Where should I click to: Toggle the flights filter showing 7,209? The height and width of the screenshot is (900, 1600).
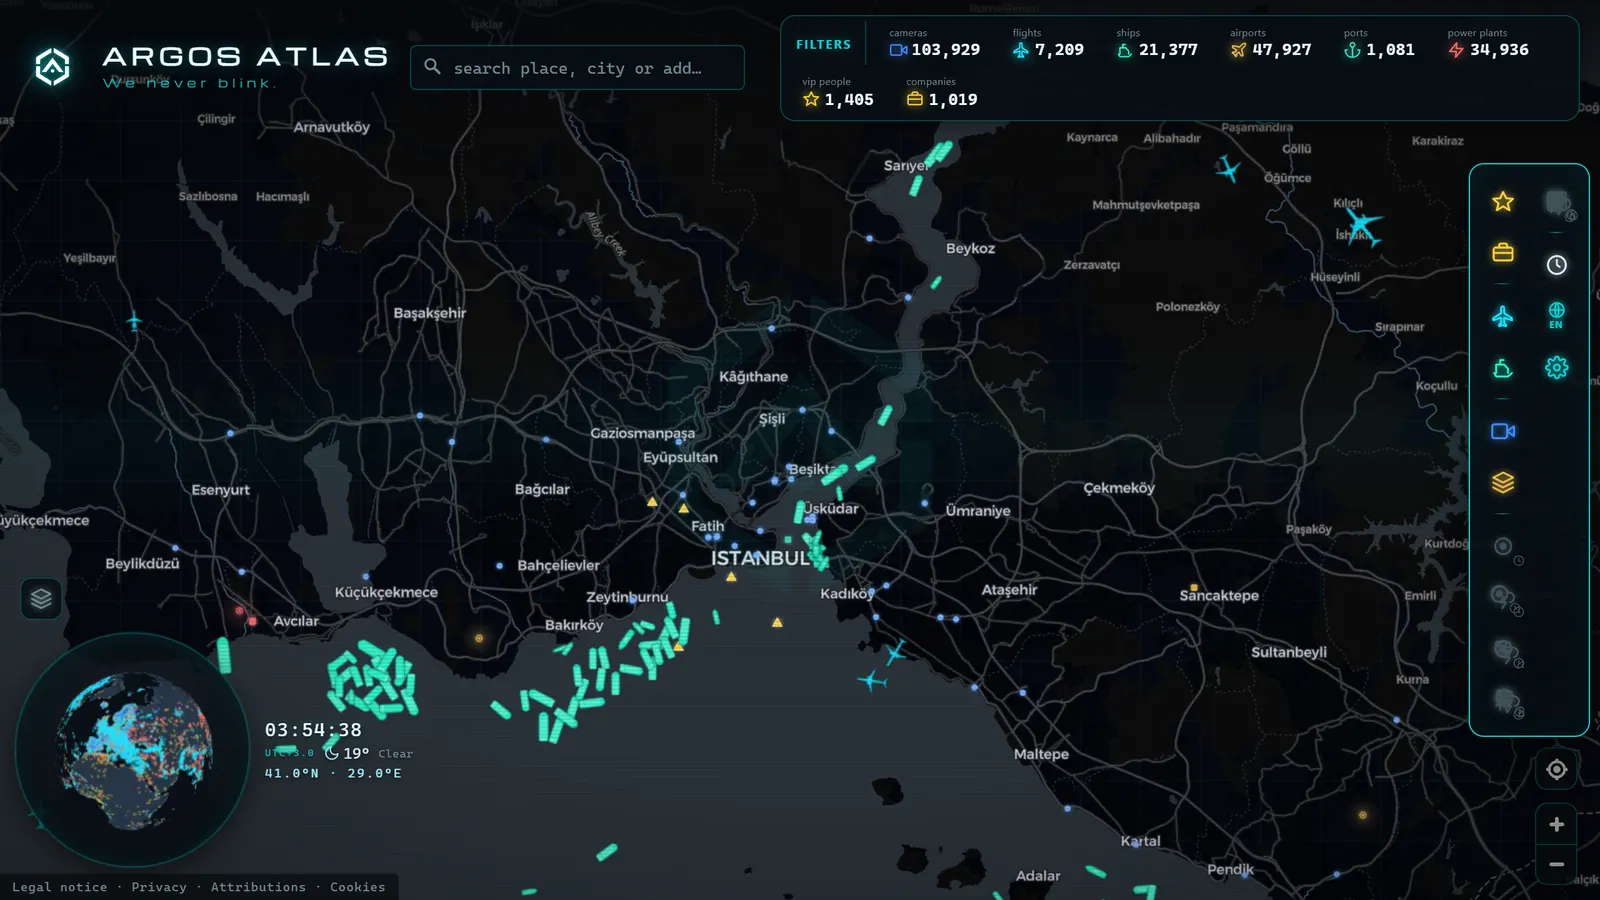click(1047, 43)
